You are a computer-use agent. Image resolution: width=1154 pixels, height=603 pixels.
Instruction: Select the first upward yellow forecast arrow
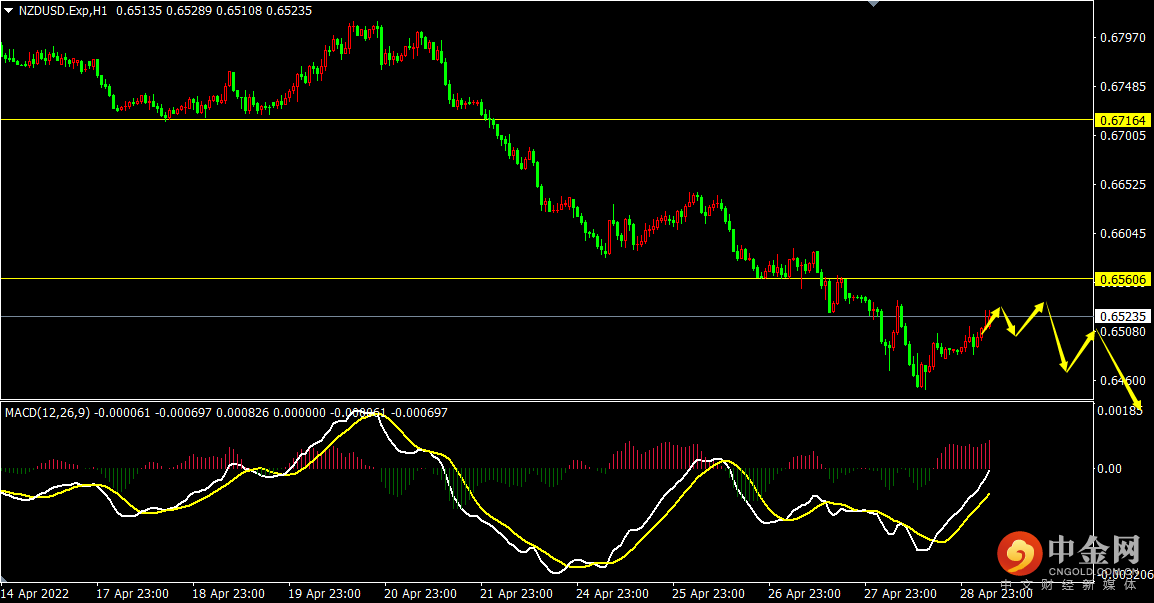991,320
